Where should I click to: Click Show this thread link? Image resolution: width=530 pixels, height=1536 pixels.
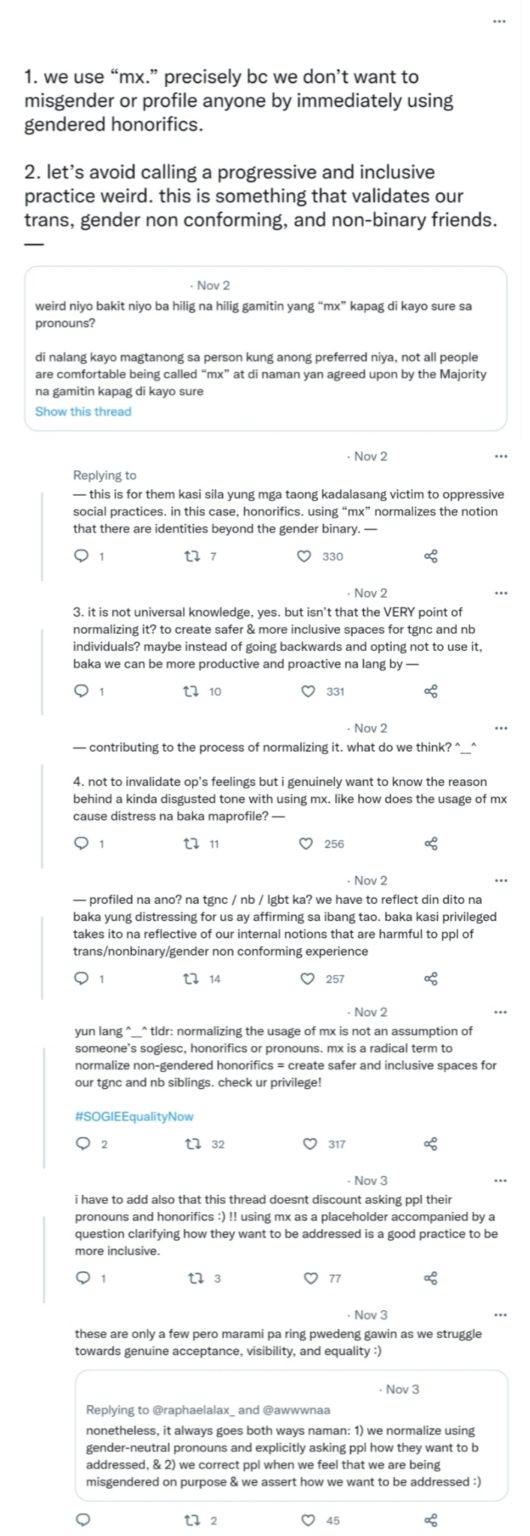tap(83, 411)
